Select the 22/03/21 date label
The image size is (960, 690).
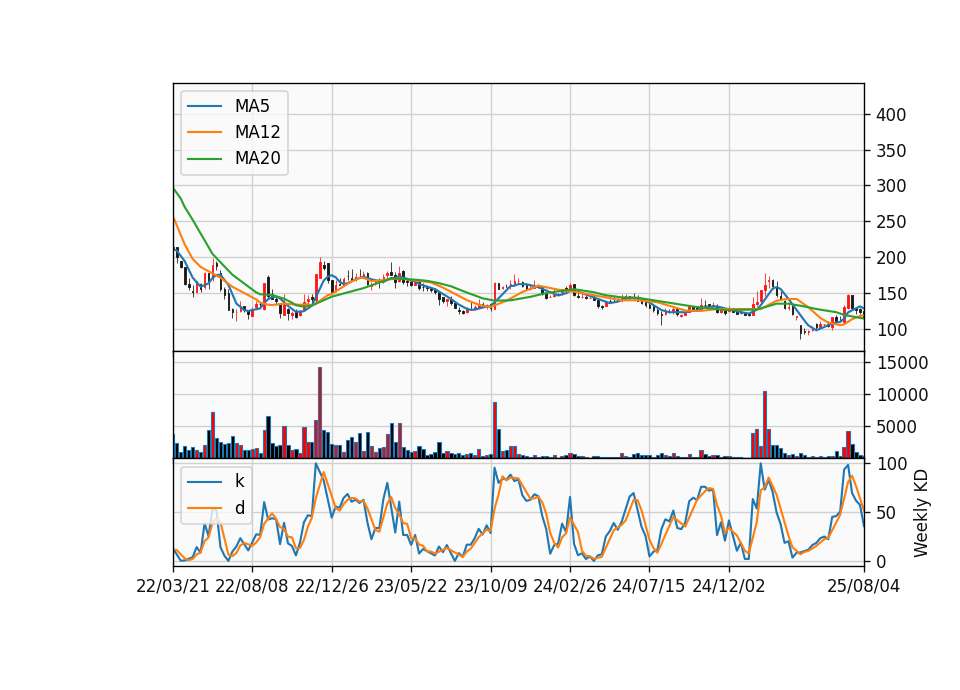(173, 586)
